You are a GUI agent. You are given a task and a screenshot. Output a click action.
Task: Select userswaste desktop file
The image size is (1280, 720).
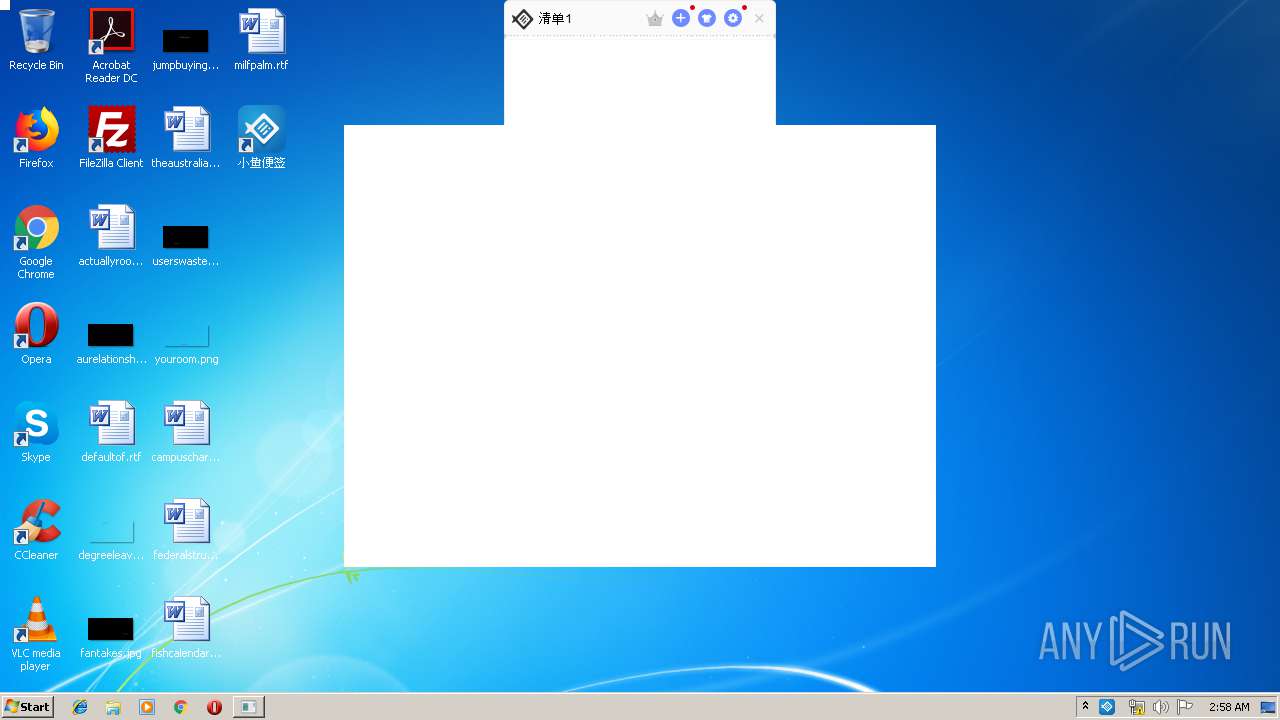pos(186,245)
